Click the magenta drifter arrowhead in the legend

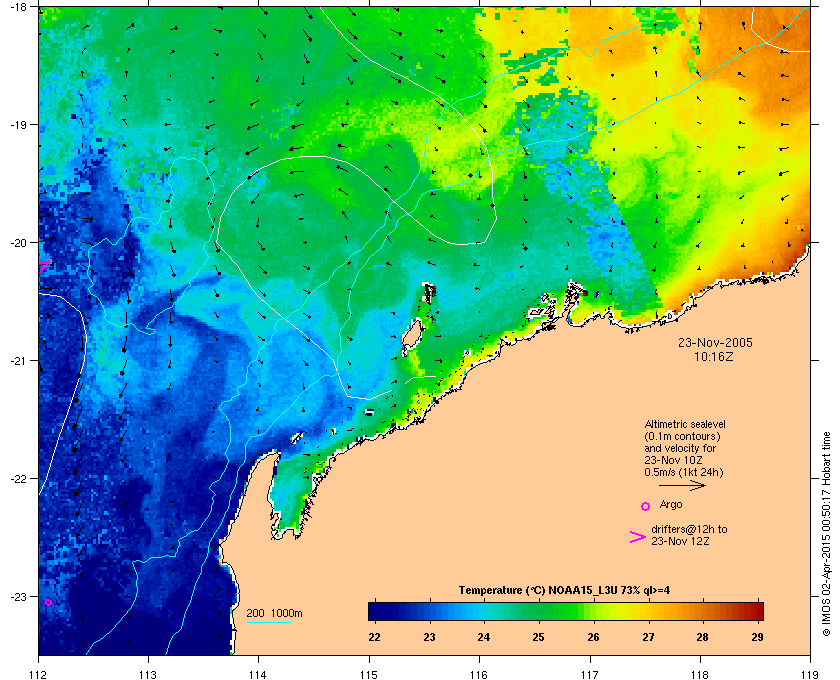638,537
